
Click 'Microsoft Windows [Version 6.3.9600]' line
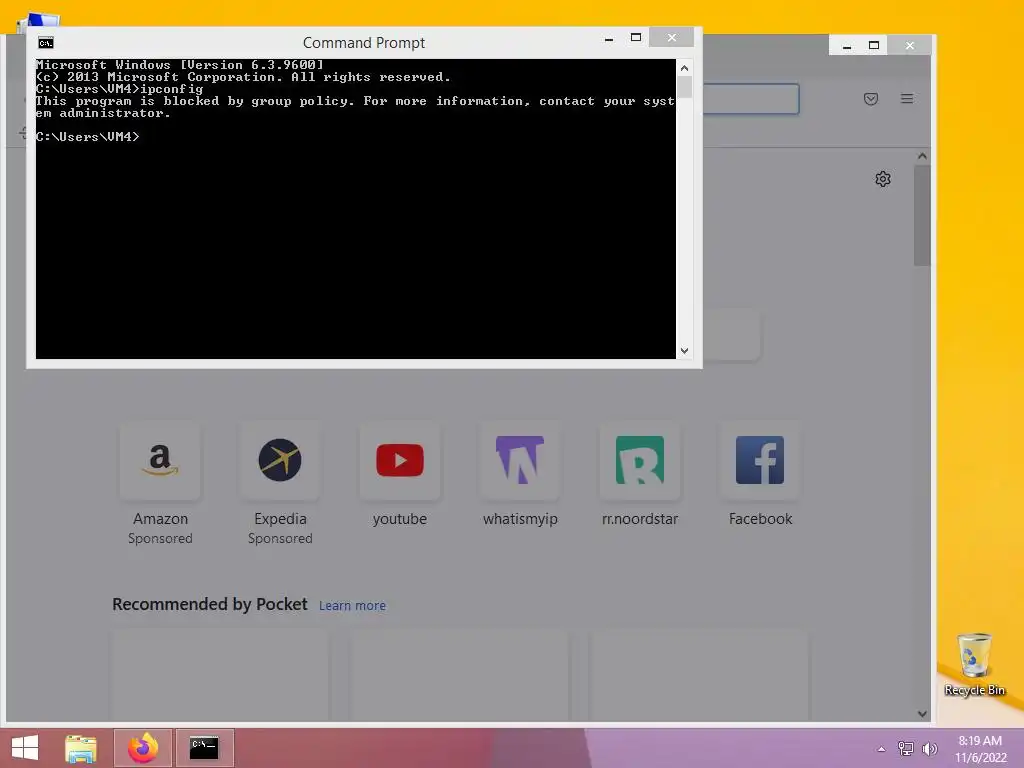coord(180,65)
